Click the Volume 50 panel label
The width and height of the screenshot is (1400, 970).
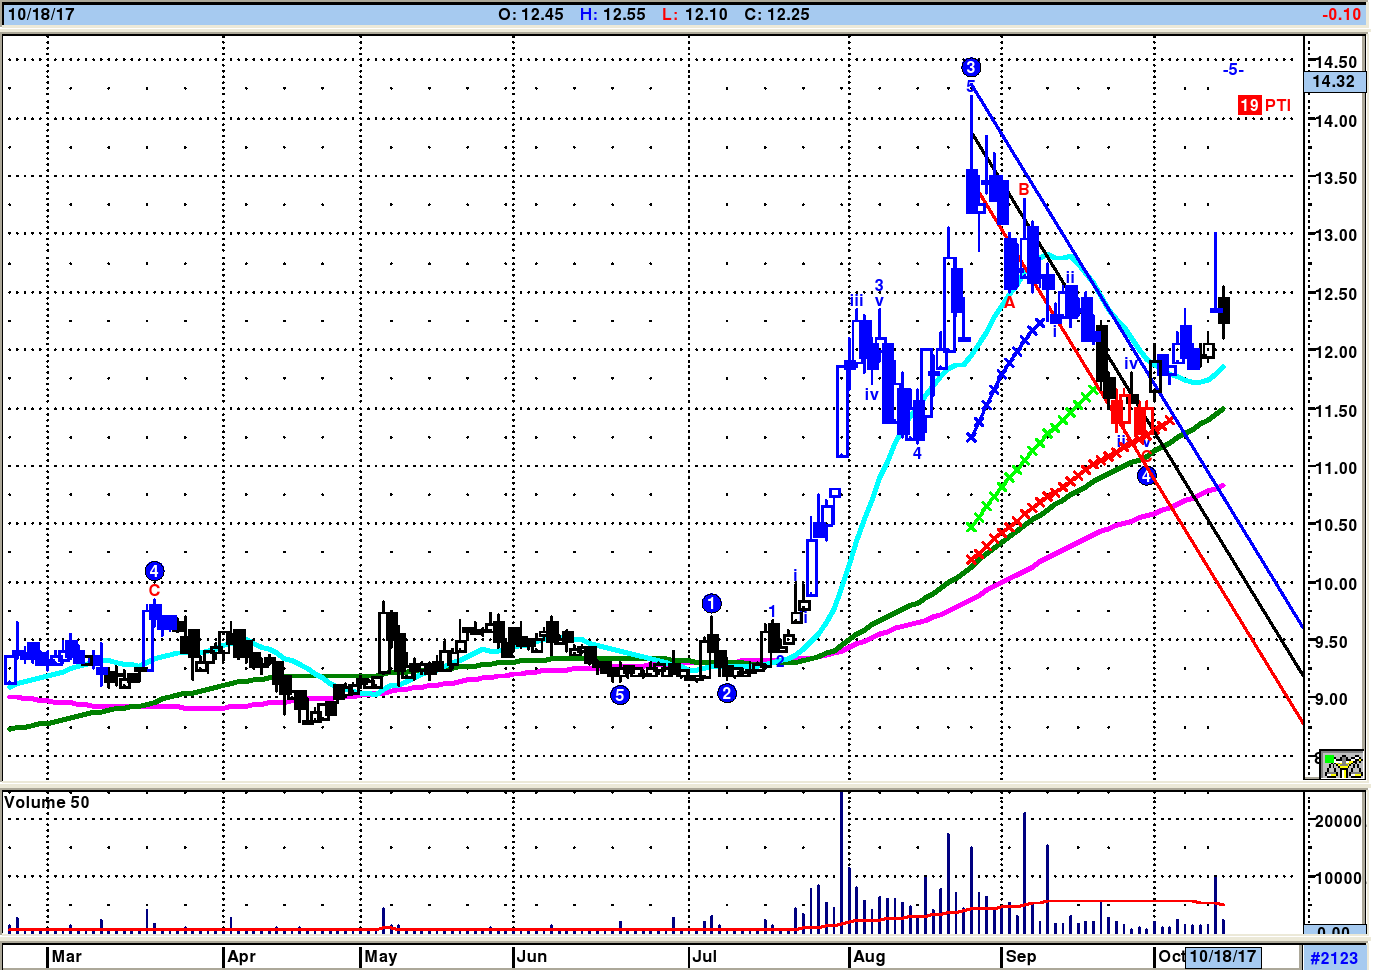point(47,802)
